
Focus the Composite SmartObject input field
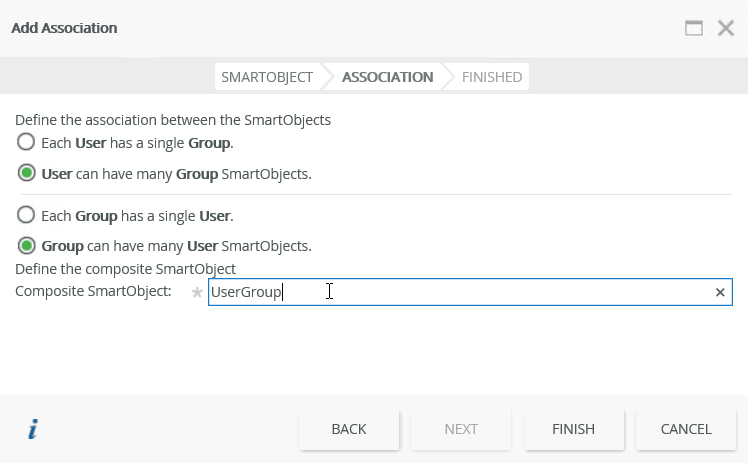(460, 292)
